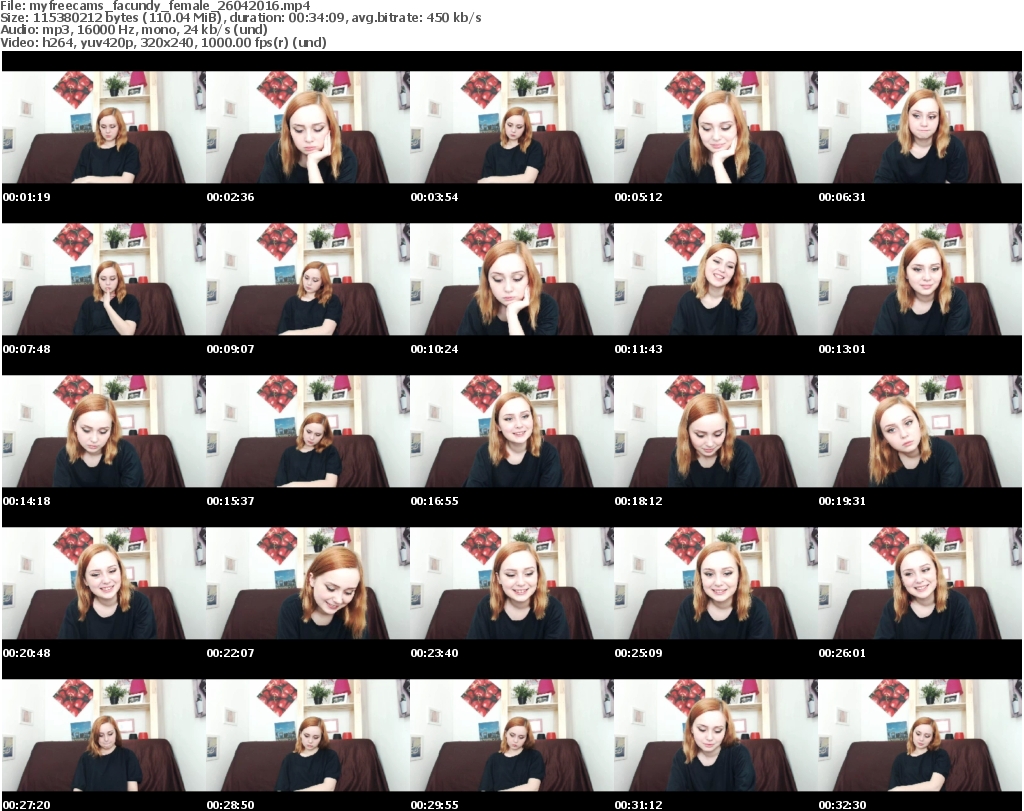Select the thumbnail at 00:05:12
1024x811 pixels.
(x=716, y=127)
